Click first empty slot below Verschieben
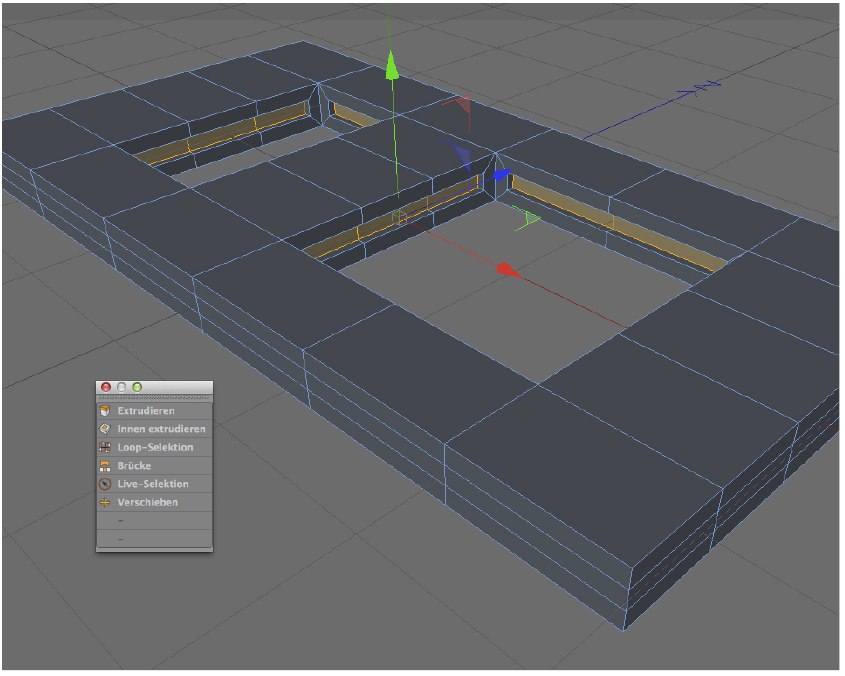 click(154, 521)
